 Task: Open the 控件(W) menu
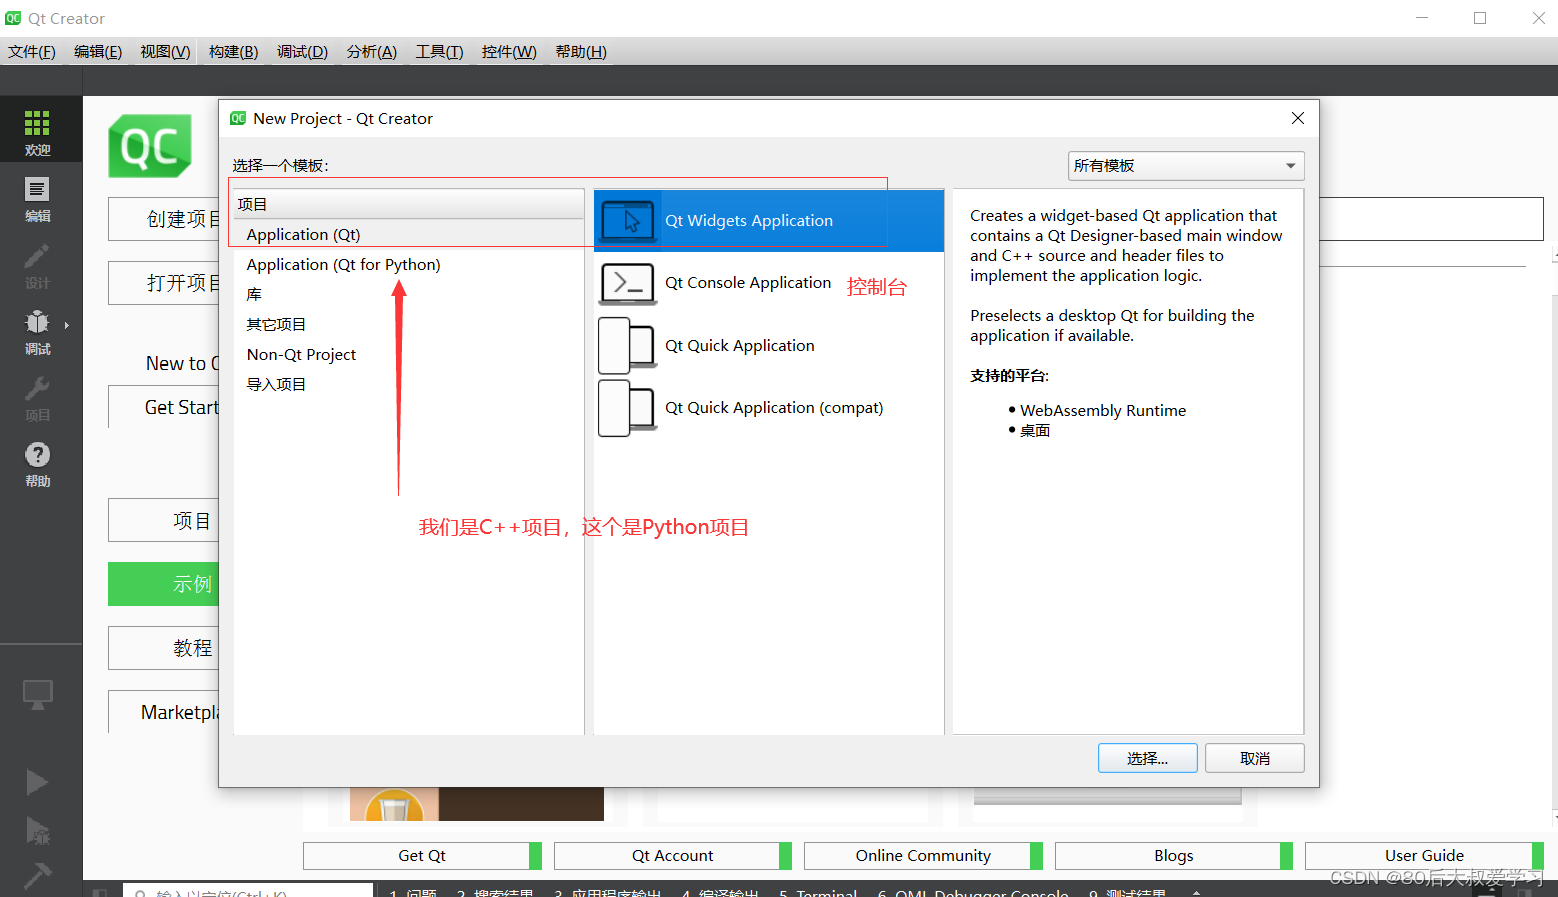pyautogui.click(x=509, y=52)
